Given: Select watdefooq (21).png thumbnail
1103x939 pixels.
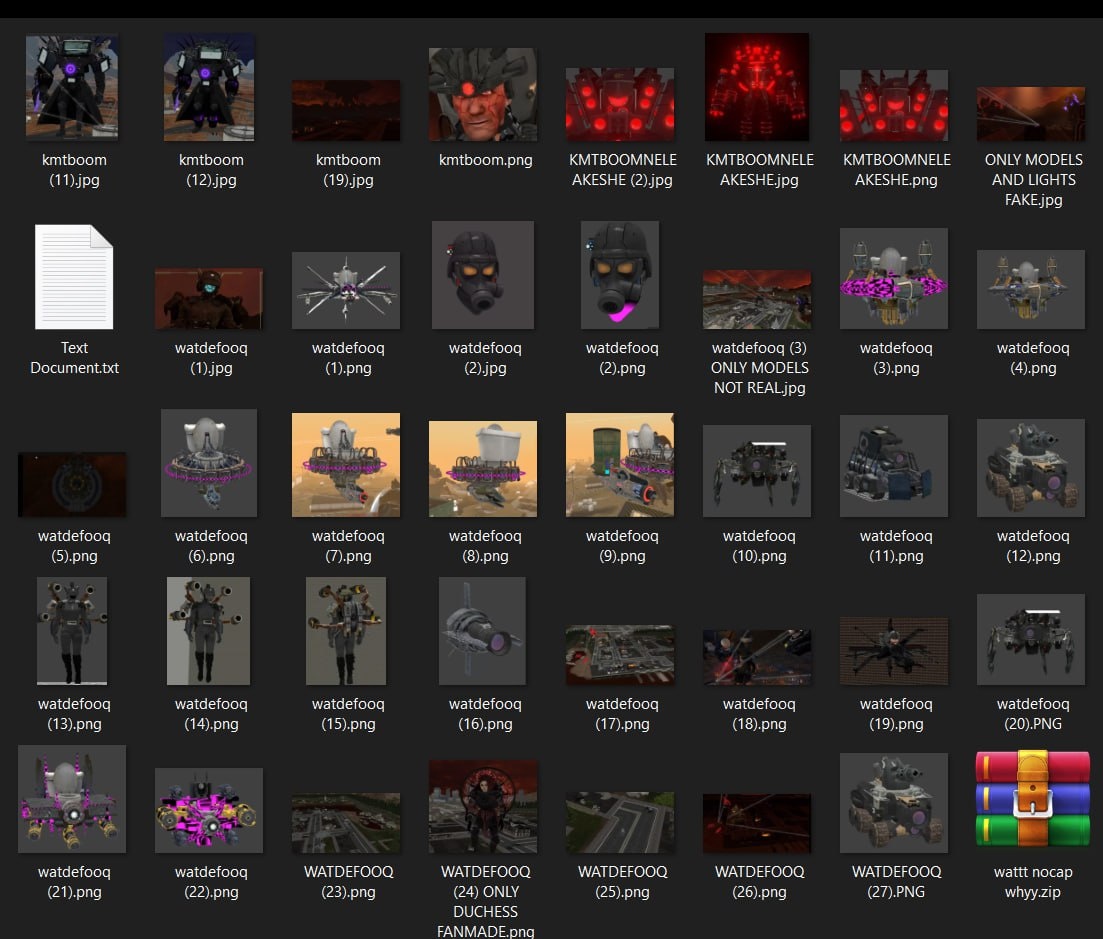Looking at the screenshot, I should [72, 799].
